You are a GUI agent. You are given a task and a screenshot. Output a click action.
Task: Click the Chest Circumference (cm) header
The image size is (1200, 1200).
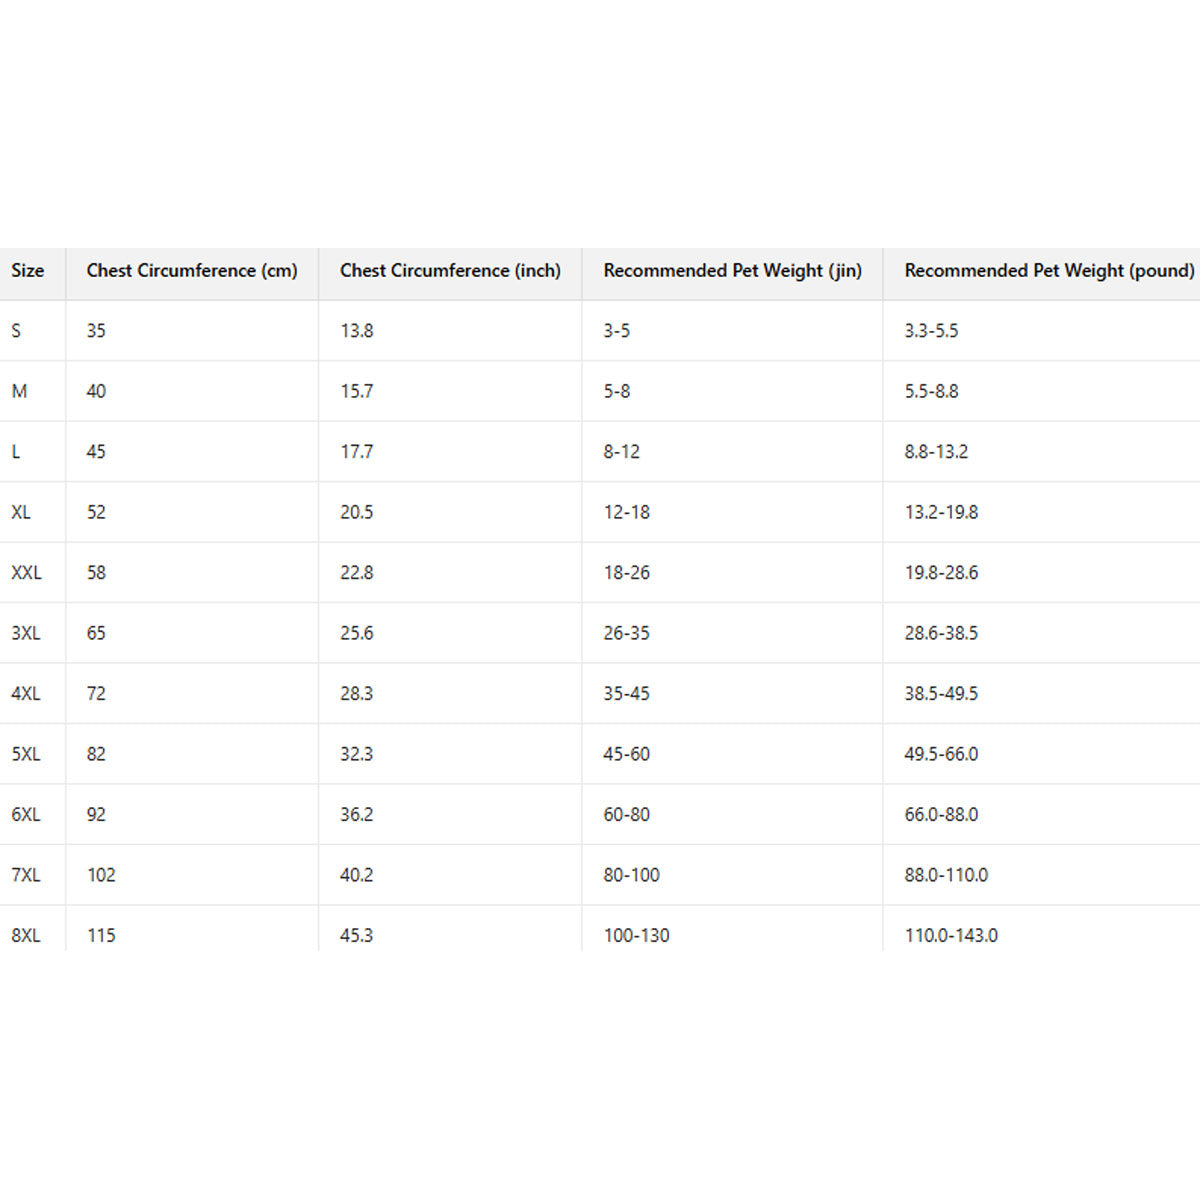[x=192, y=271]
